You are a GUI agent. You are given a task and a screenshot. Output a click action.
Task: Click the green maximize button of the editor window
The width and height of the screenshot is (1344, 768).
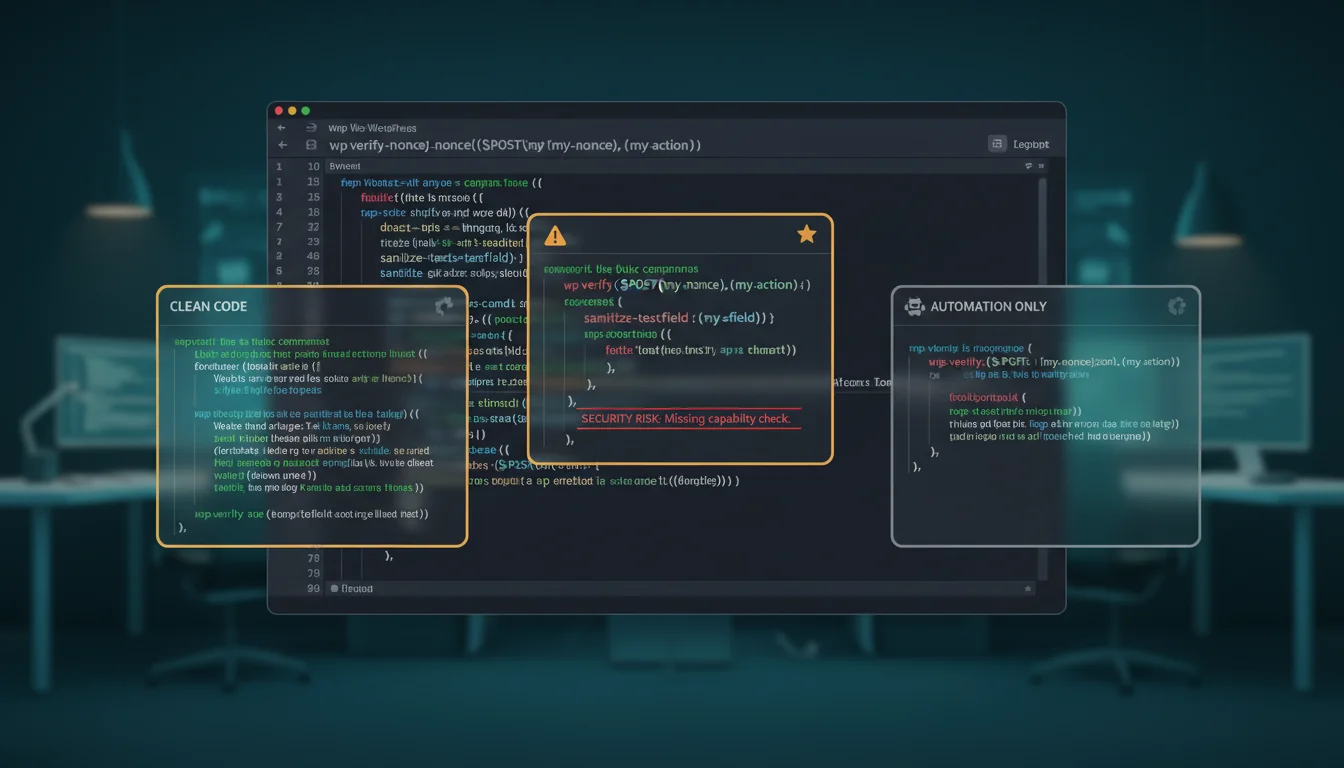tap(305, 110)
